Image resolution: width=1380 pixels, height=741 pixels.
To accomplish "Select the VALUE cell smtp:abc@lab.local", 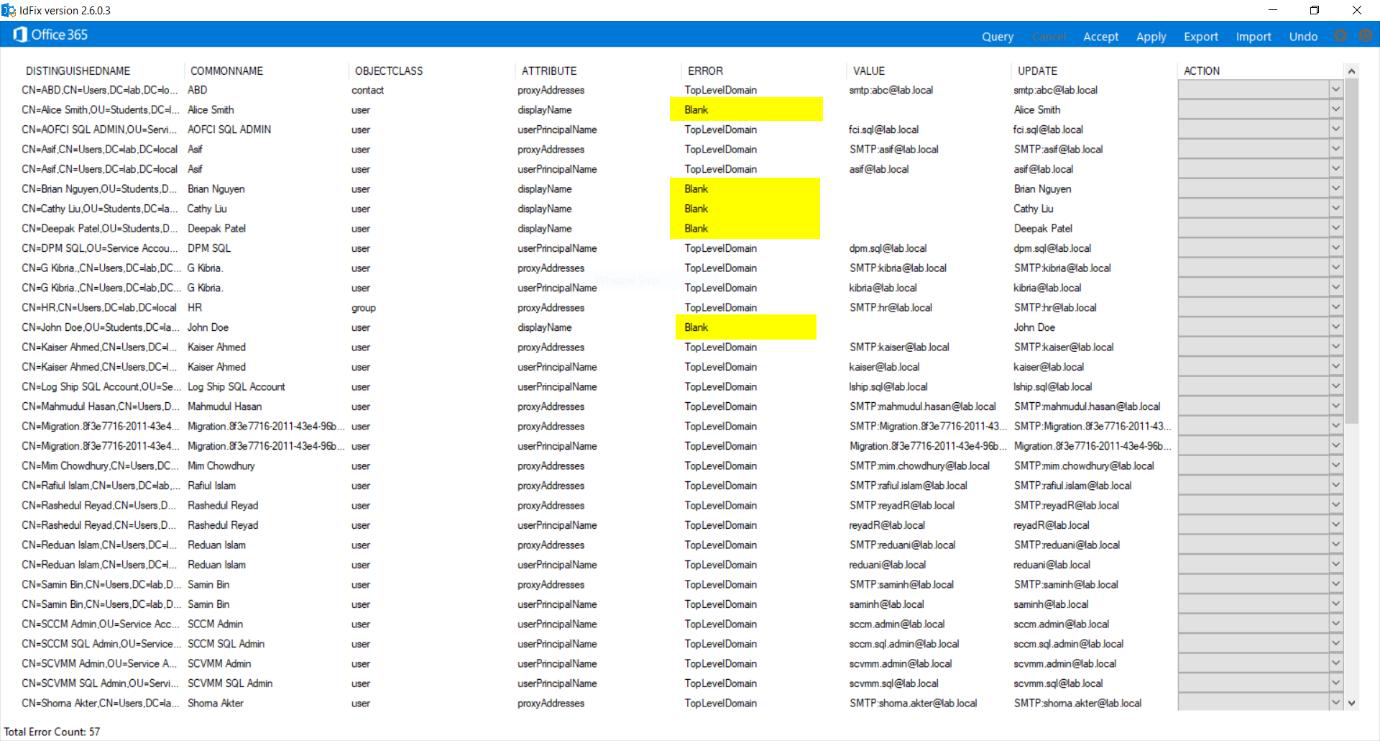I will click(891, 90).
